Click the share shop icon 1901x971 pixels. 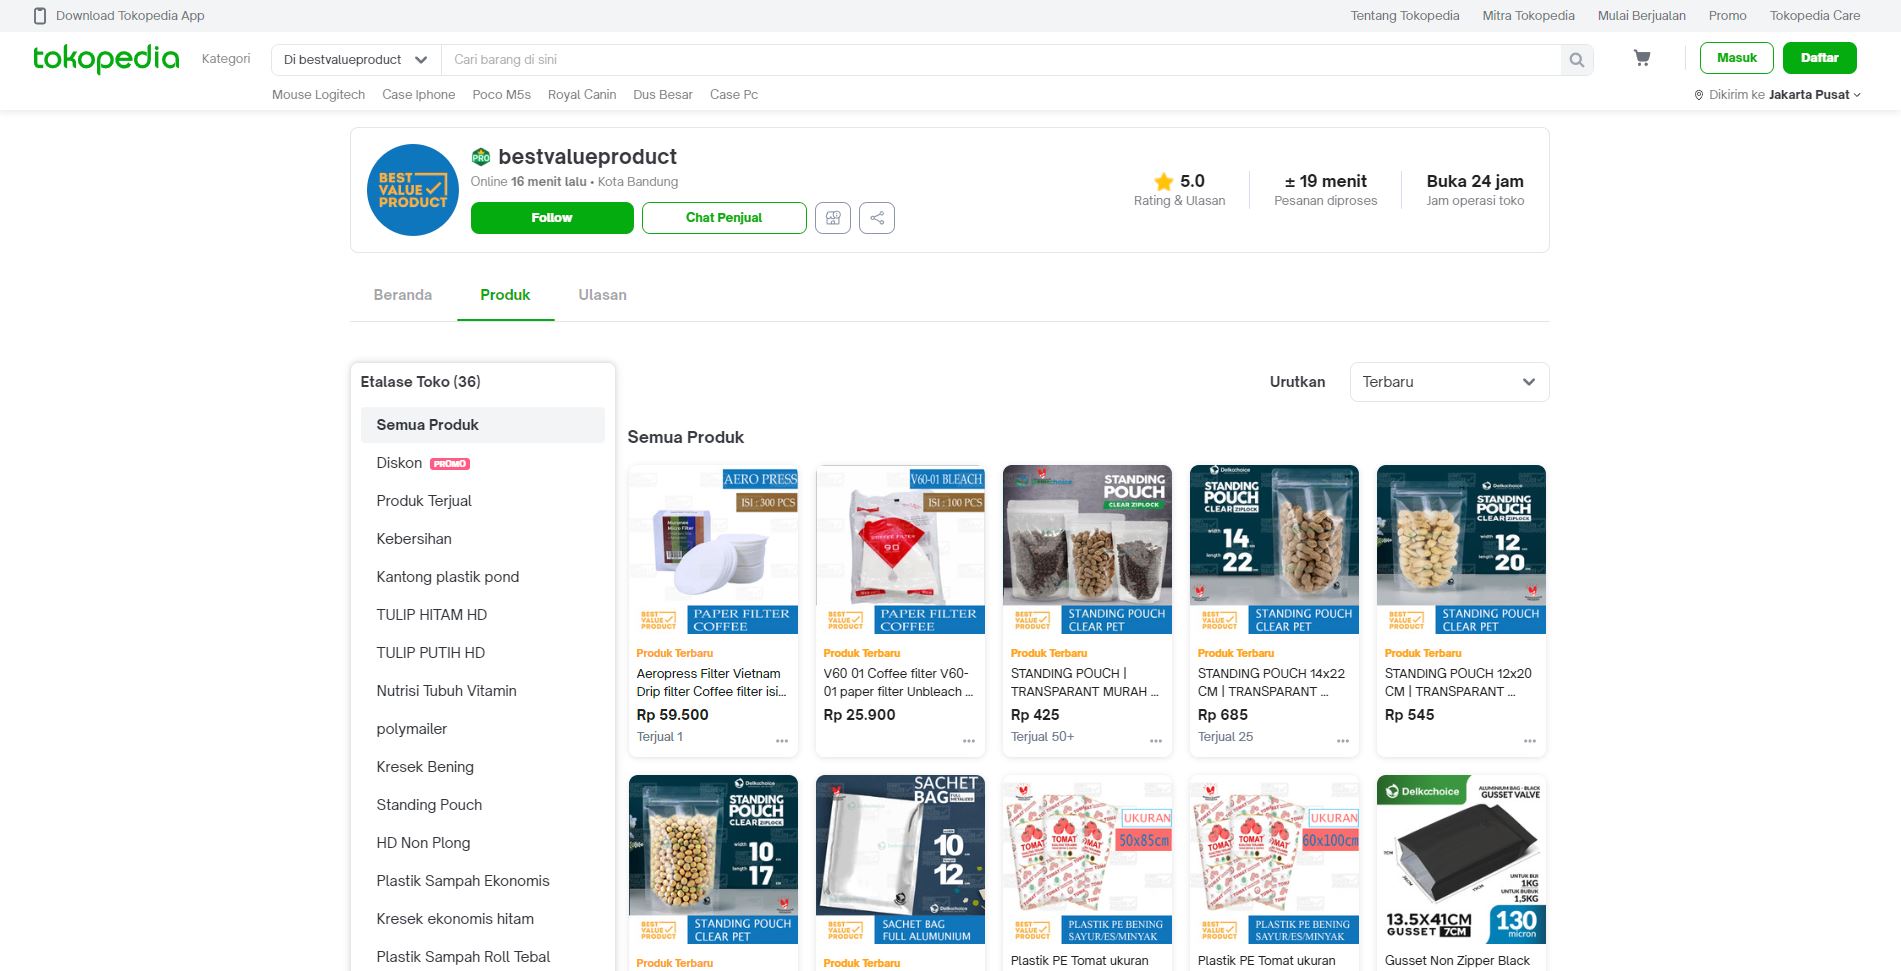(877, 218)
